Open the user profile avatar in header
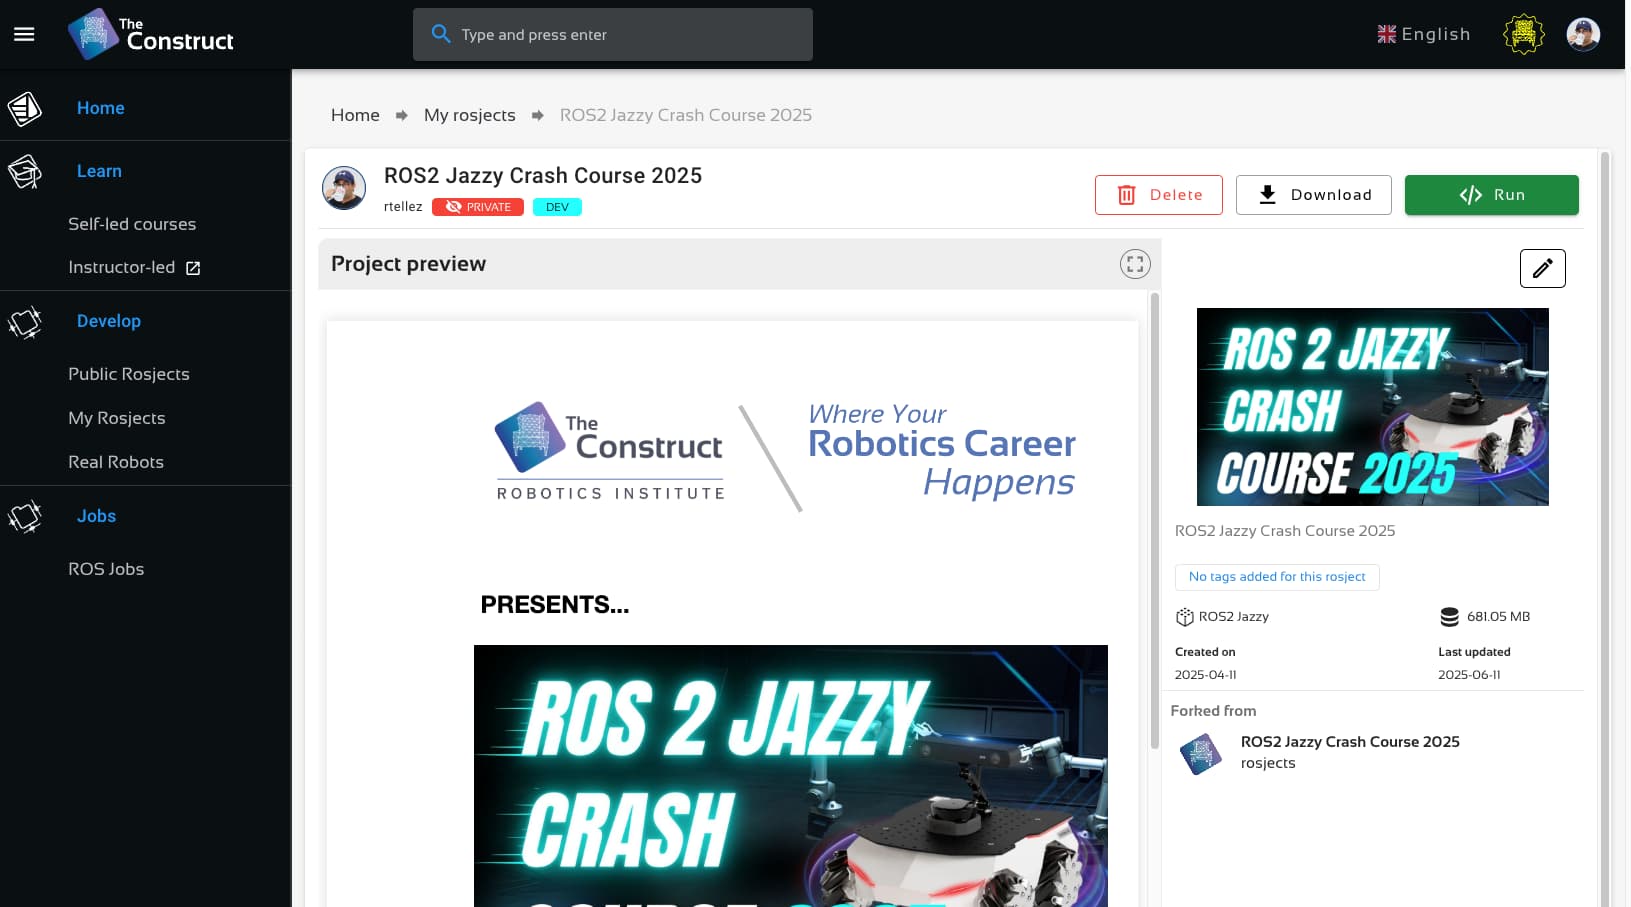The image size is (1631, 907). tap(1583, 34)
